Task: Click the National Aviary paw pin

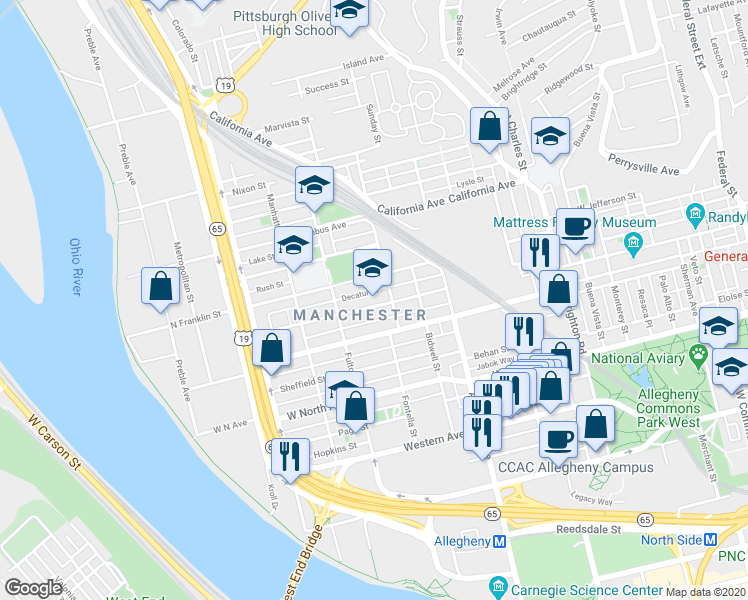Action: click(x=699, y=356)
